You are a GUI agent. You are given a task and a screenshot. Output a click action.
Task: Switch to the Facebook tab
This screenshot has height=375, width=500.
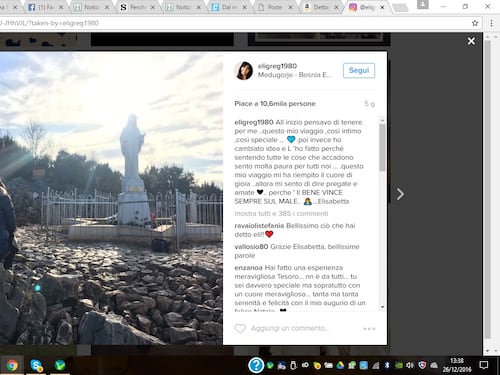[44, 7]
